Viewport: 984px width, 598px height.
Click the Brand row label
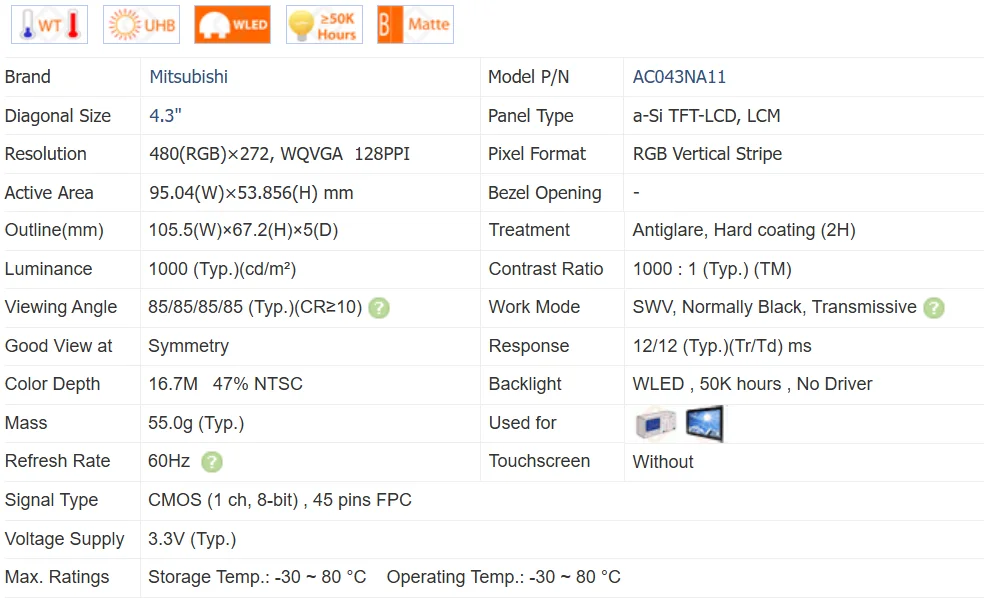tap(28, 77)
